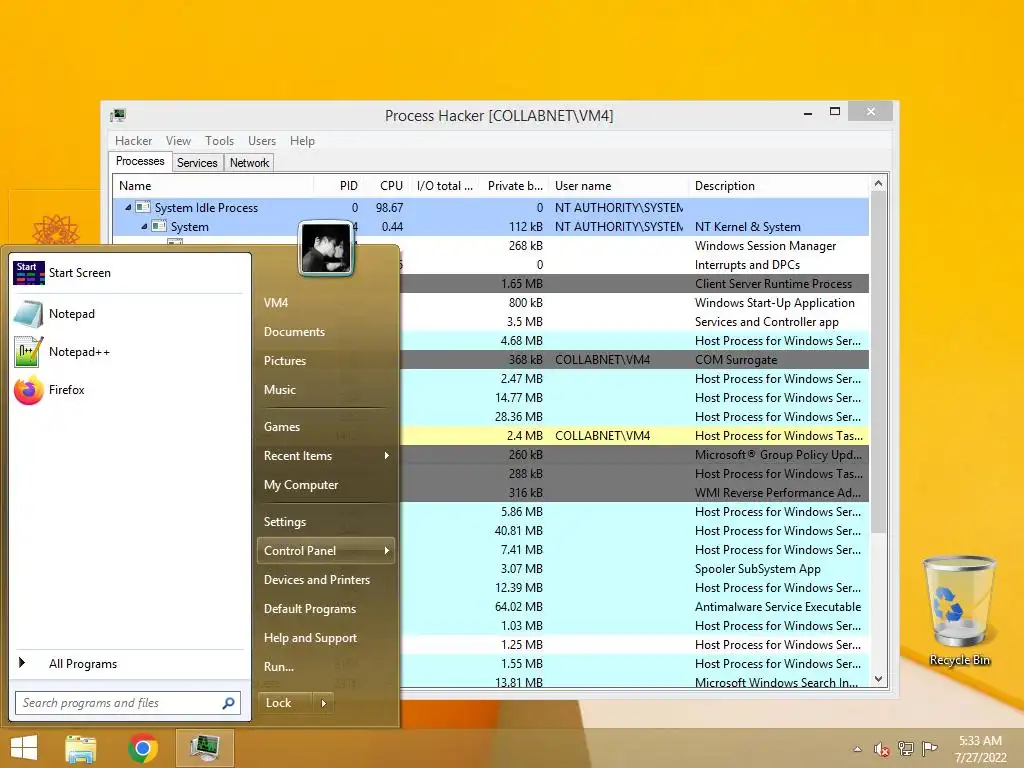Click the network tray icon
1024x768 pixels.
click(x=906, y=749)
